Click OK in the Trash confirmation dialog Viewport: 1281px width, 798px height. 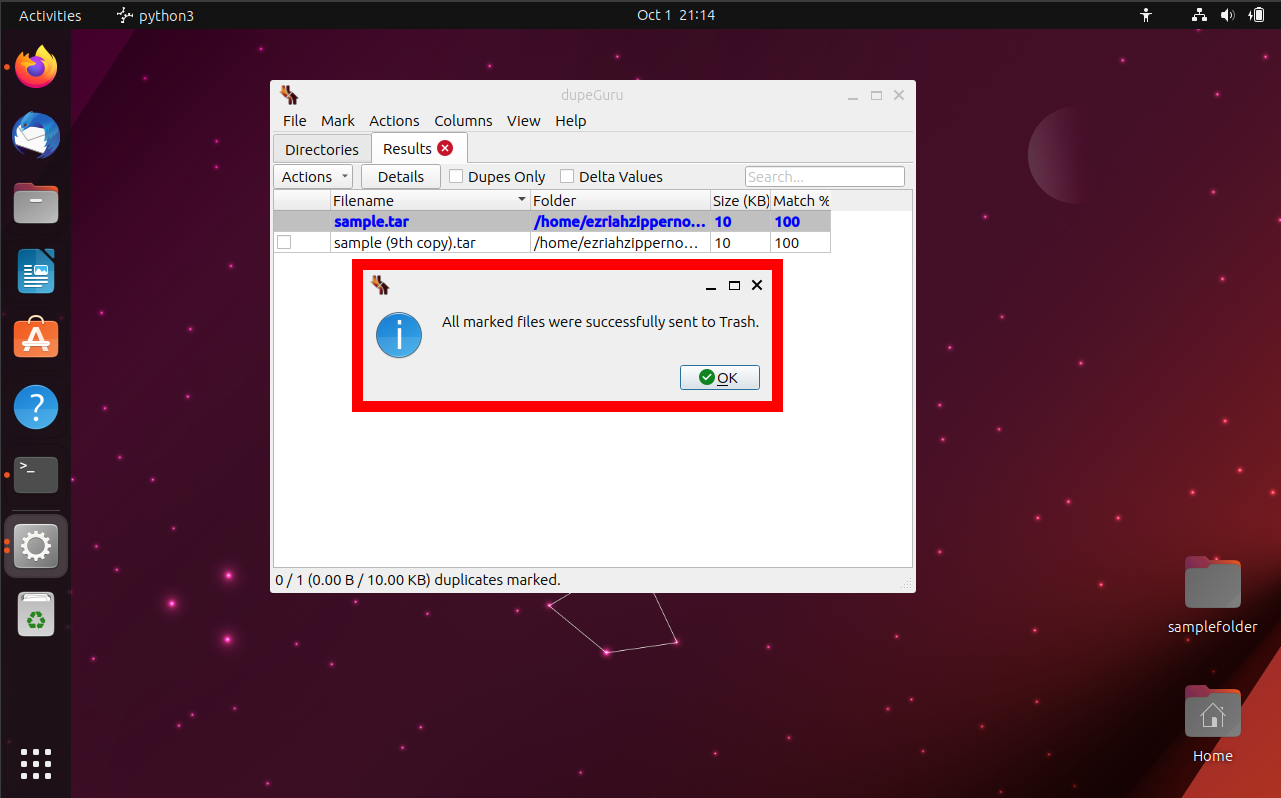[719, 377]
